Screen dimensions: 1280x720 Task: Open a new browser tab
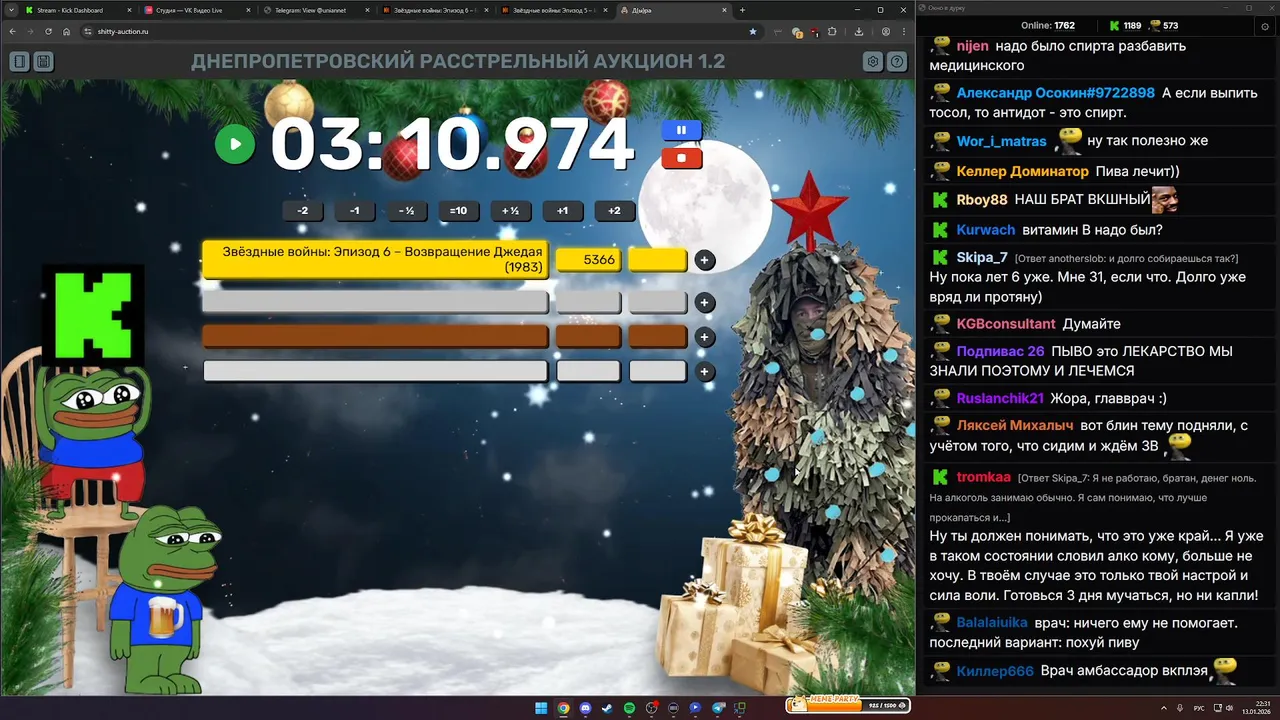pos(742,10)
